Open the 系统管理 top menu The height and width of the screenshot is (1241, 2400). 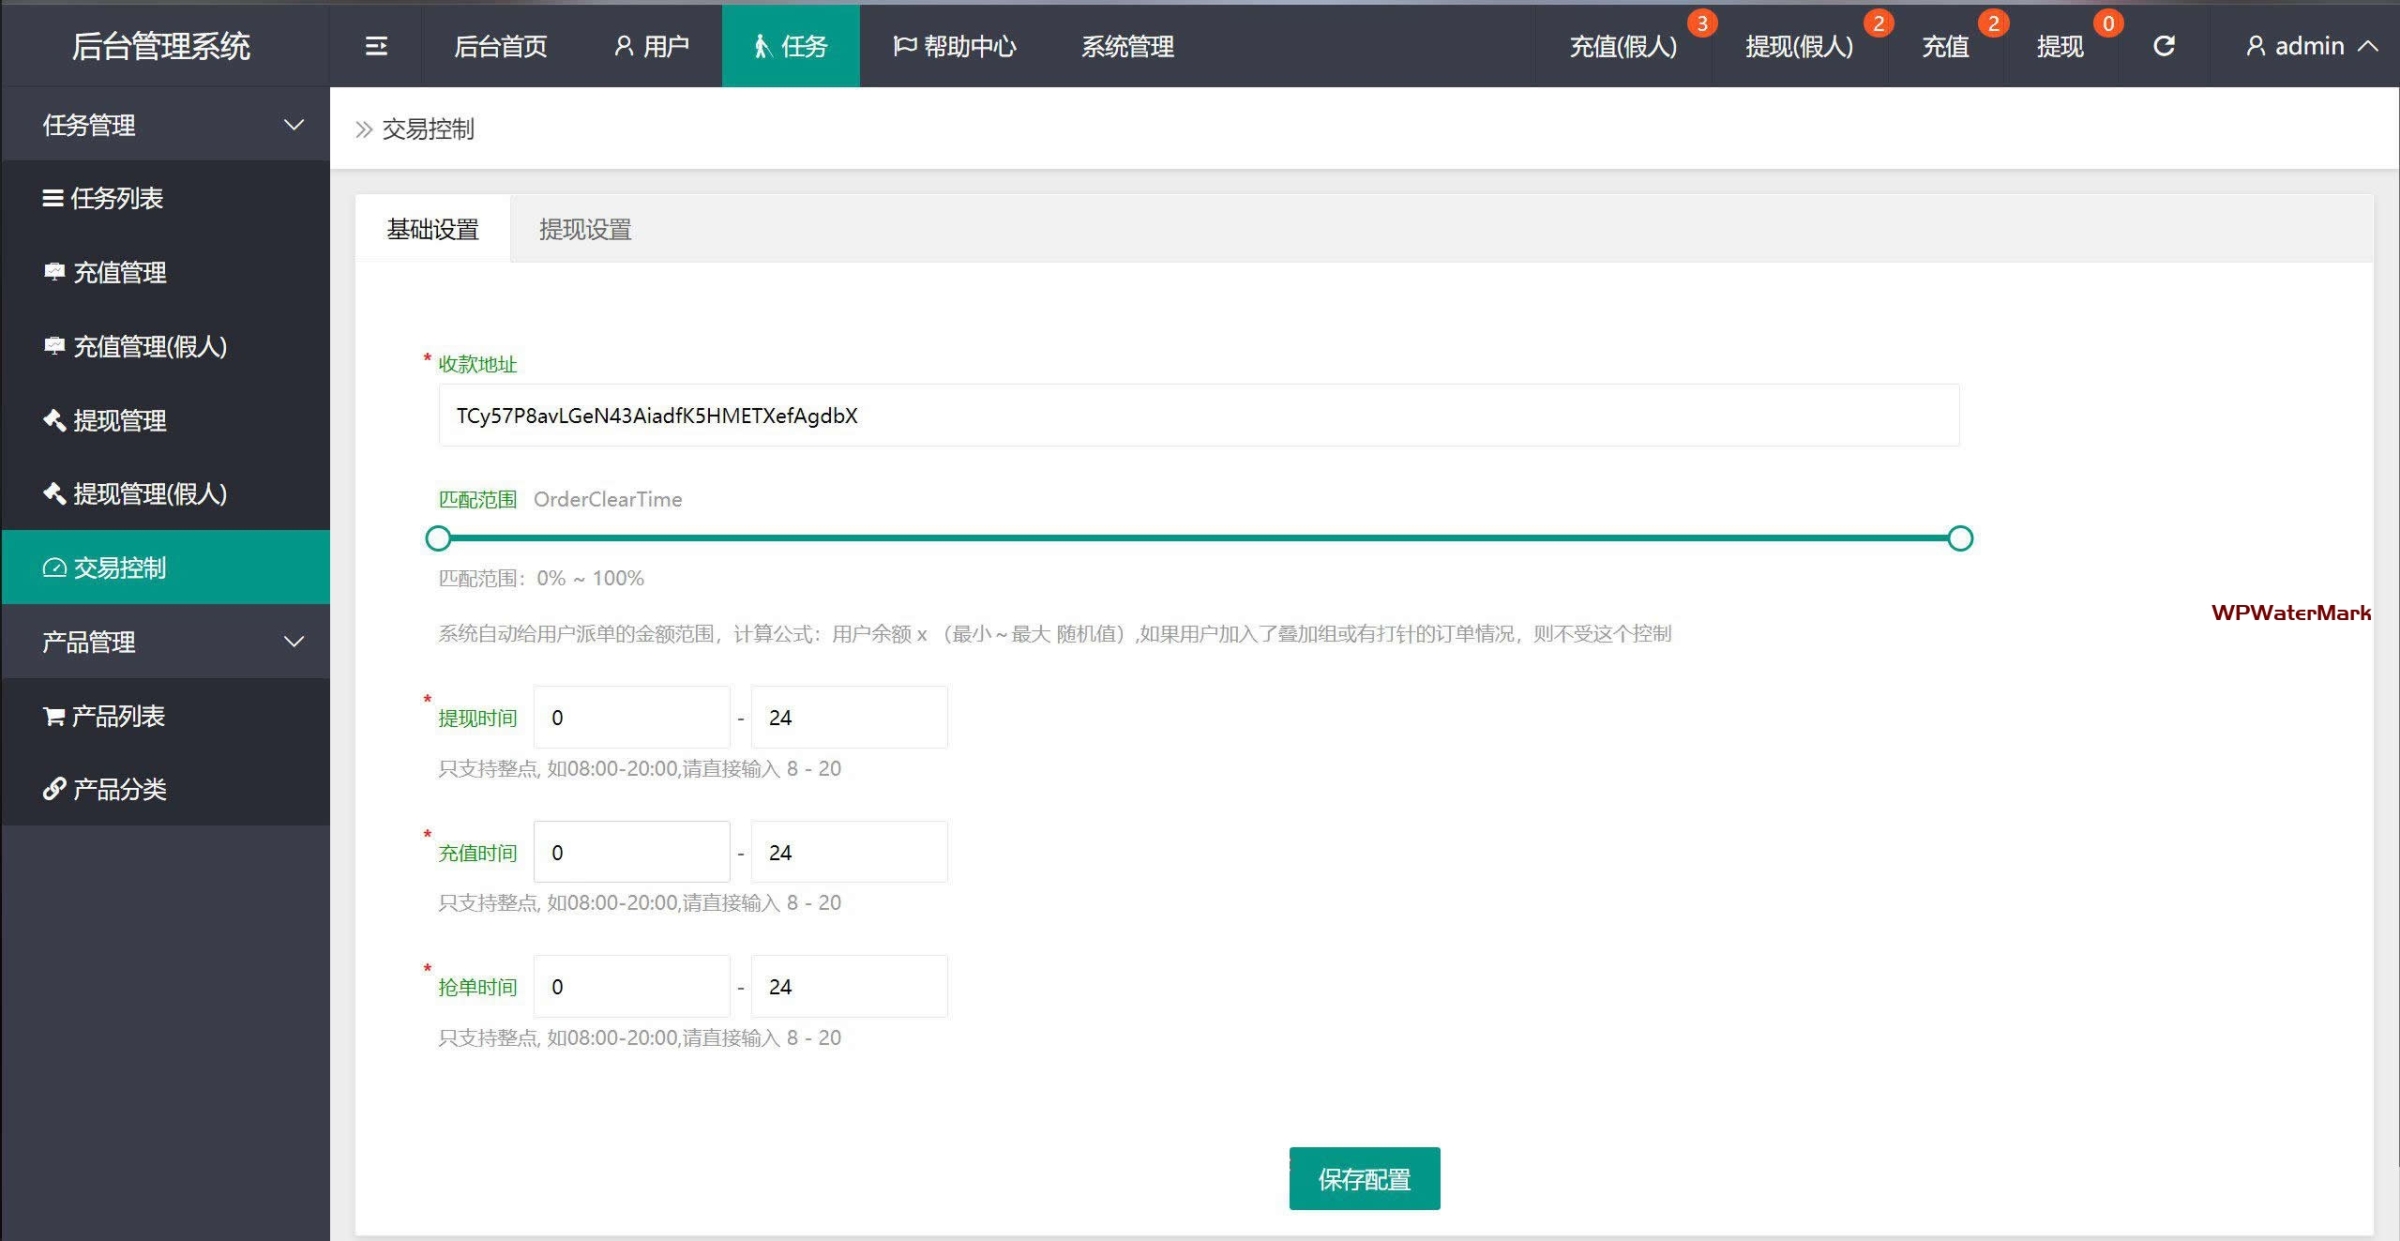pos(1127,46)
